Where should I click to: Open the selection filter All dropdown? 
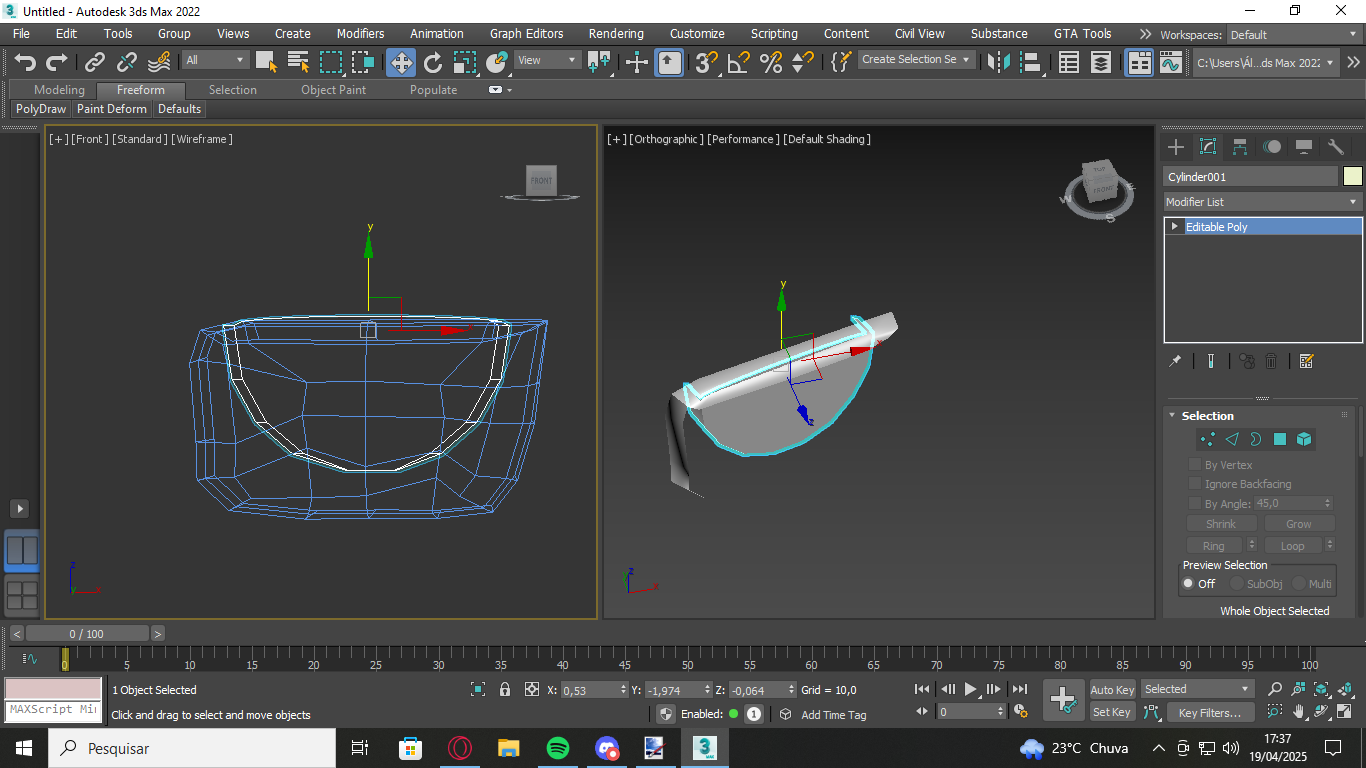pyautogui.click(x=215, y=60)
